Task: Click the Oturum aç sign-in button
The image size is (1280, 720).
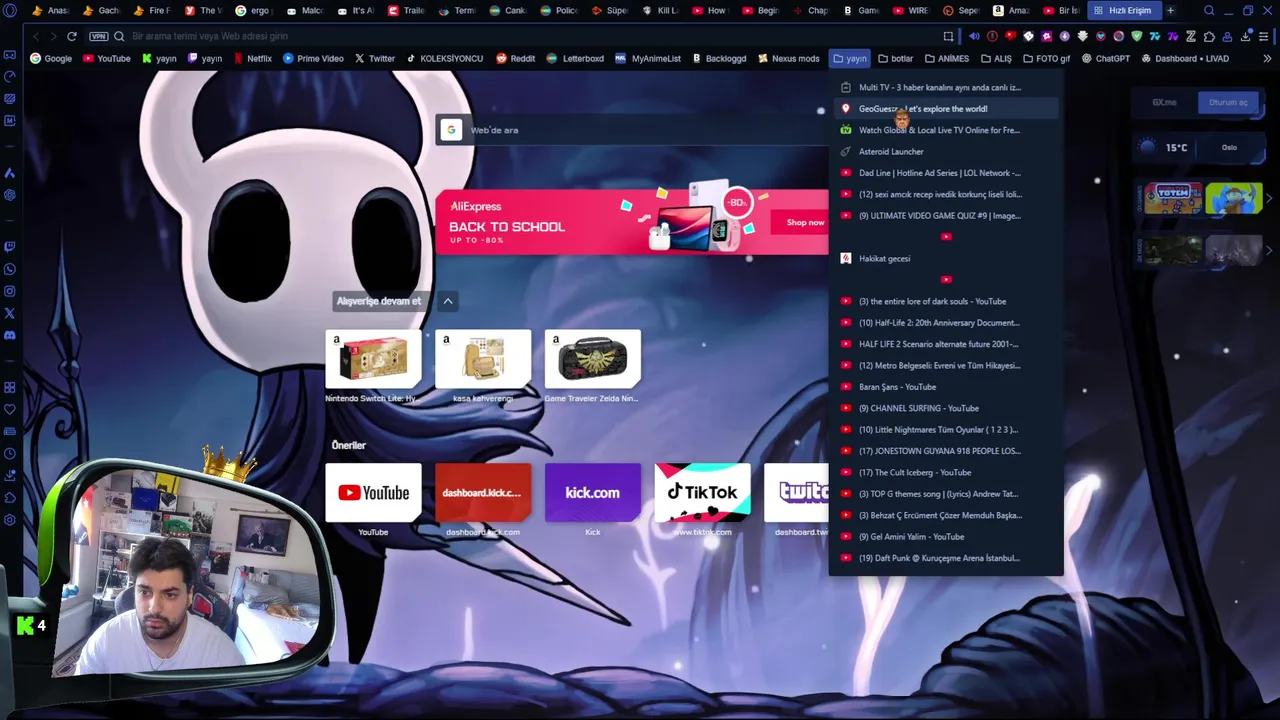Action: tap(1228, 102)
